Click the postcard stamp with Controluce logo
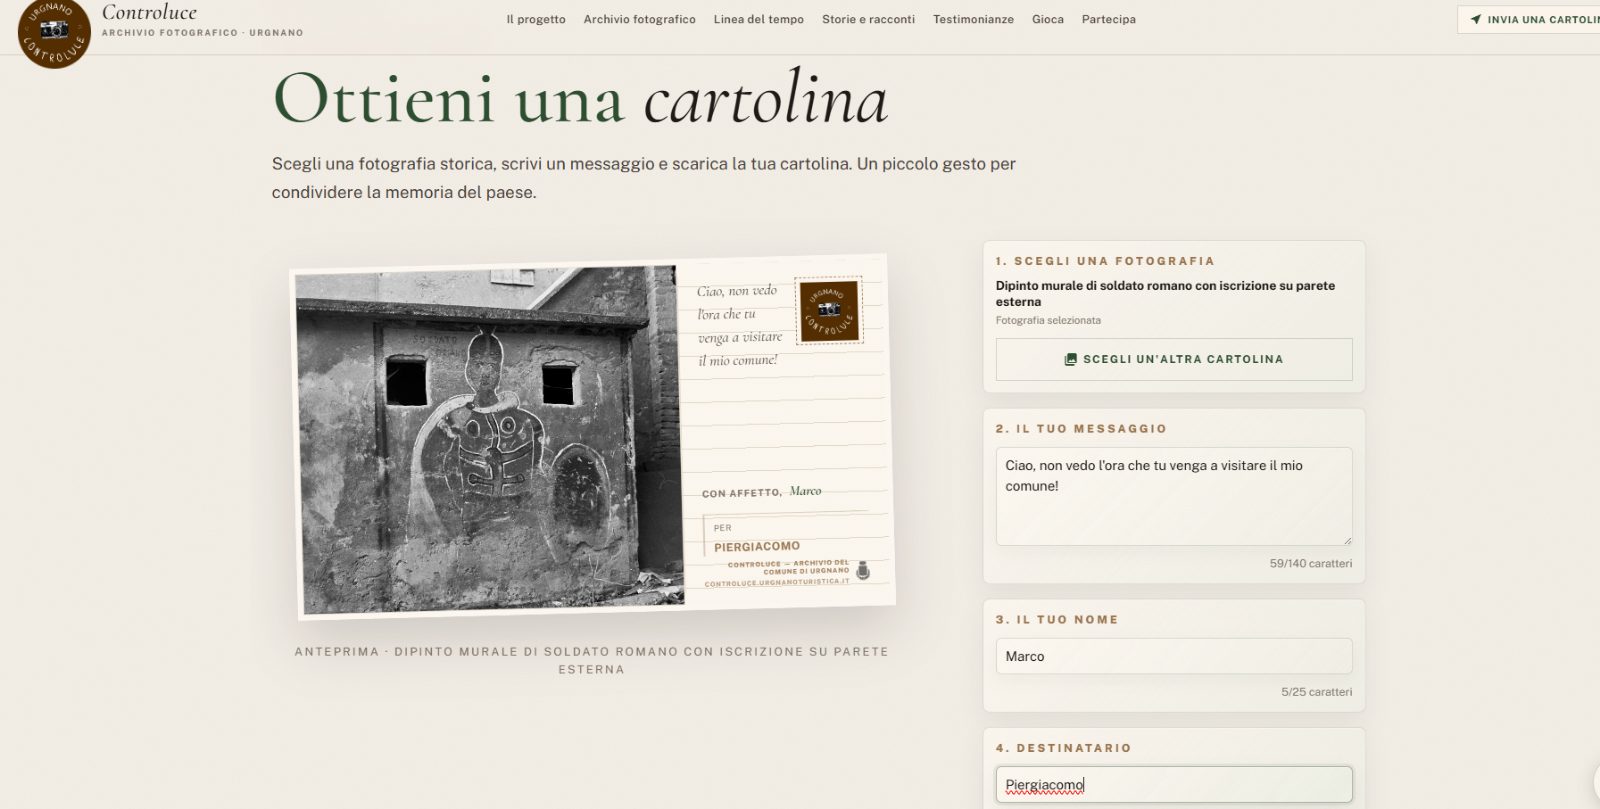The height and width of the screenshot is (809, 1600). [x=829, y=311]
